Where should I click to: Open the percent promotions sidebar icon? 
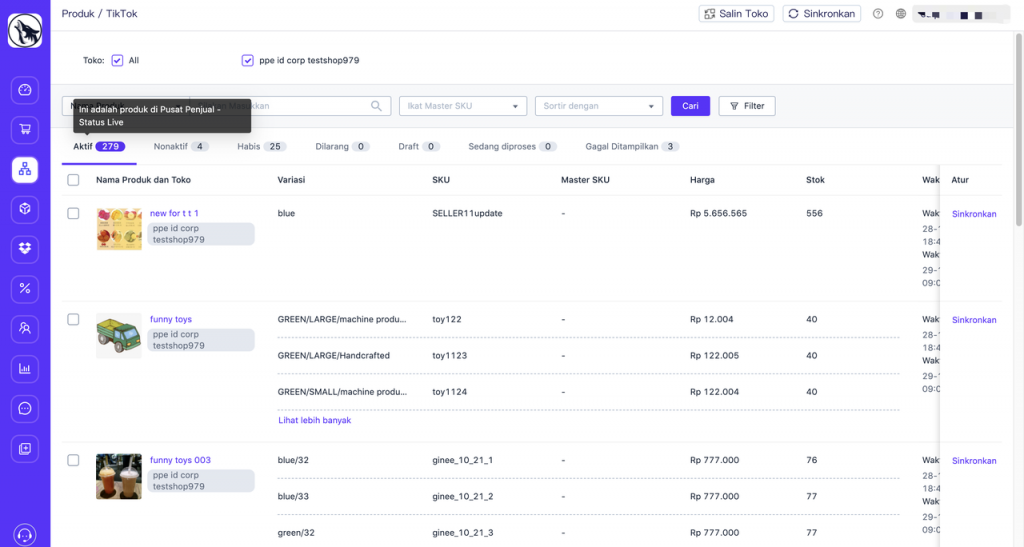tap(25, 289)
